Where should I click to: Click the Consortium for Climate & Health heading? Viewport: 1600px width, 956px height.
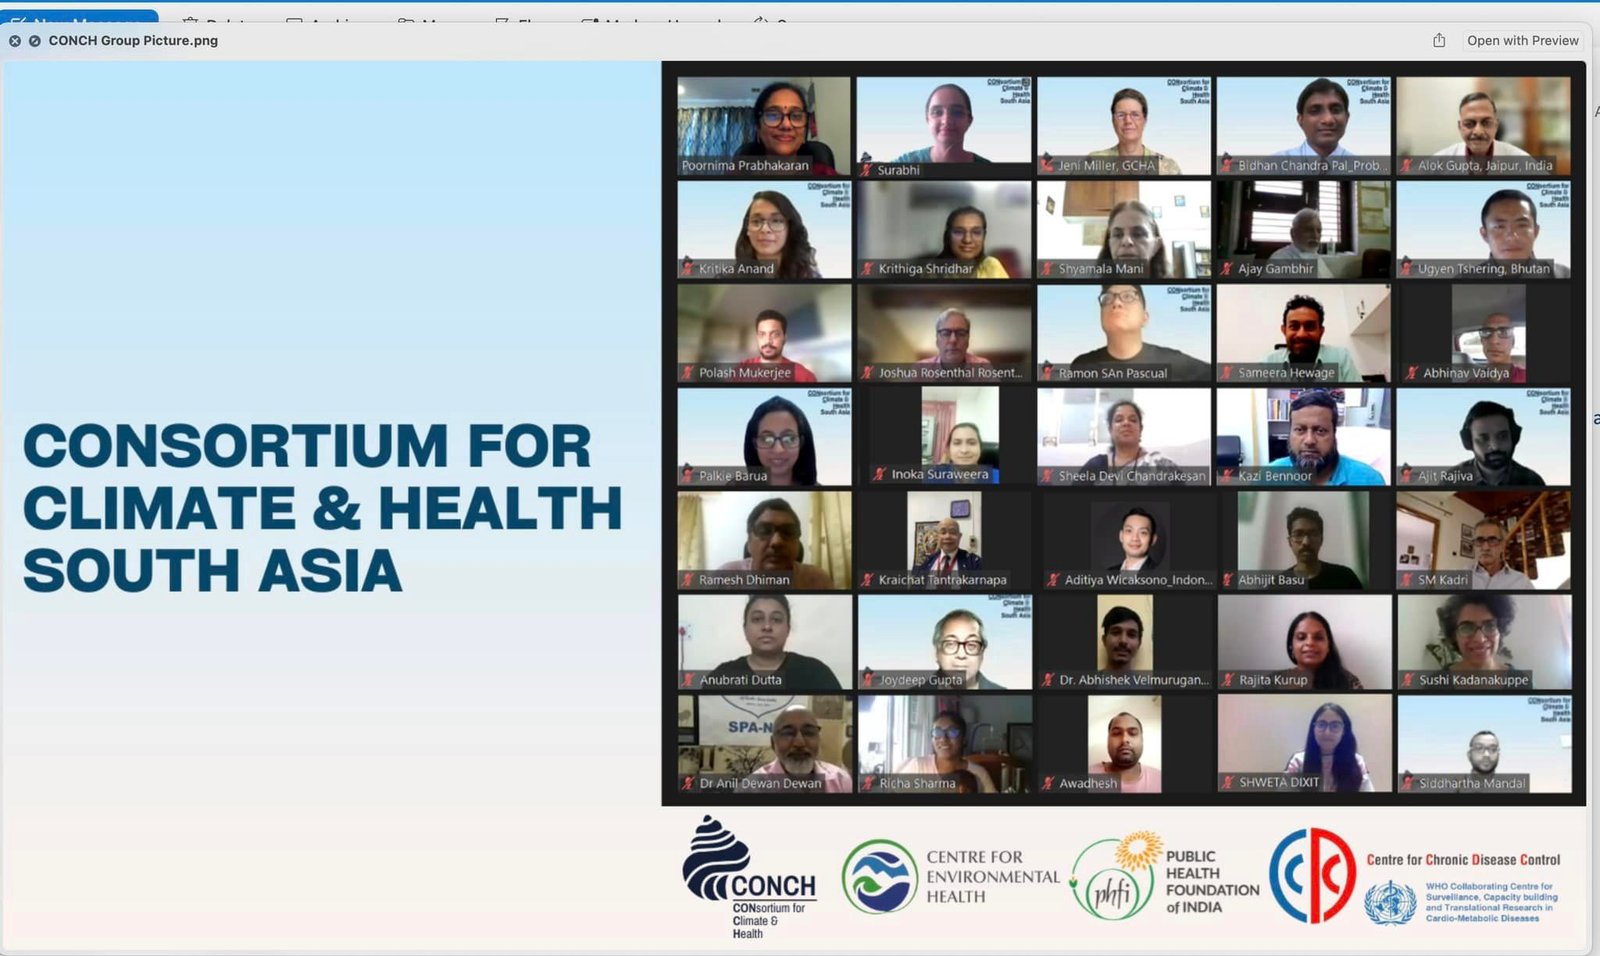click(322, 508)
